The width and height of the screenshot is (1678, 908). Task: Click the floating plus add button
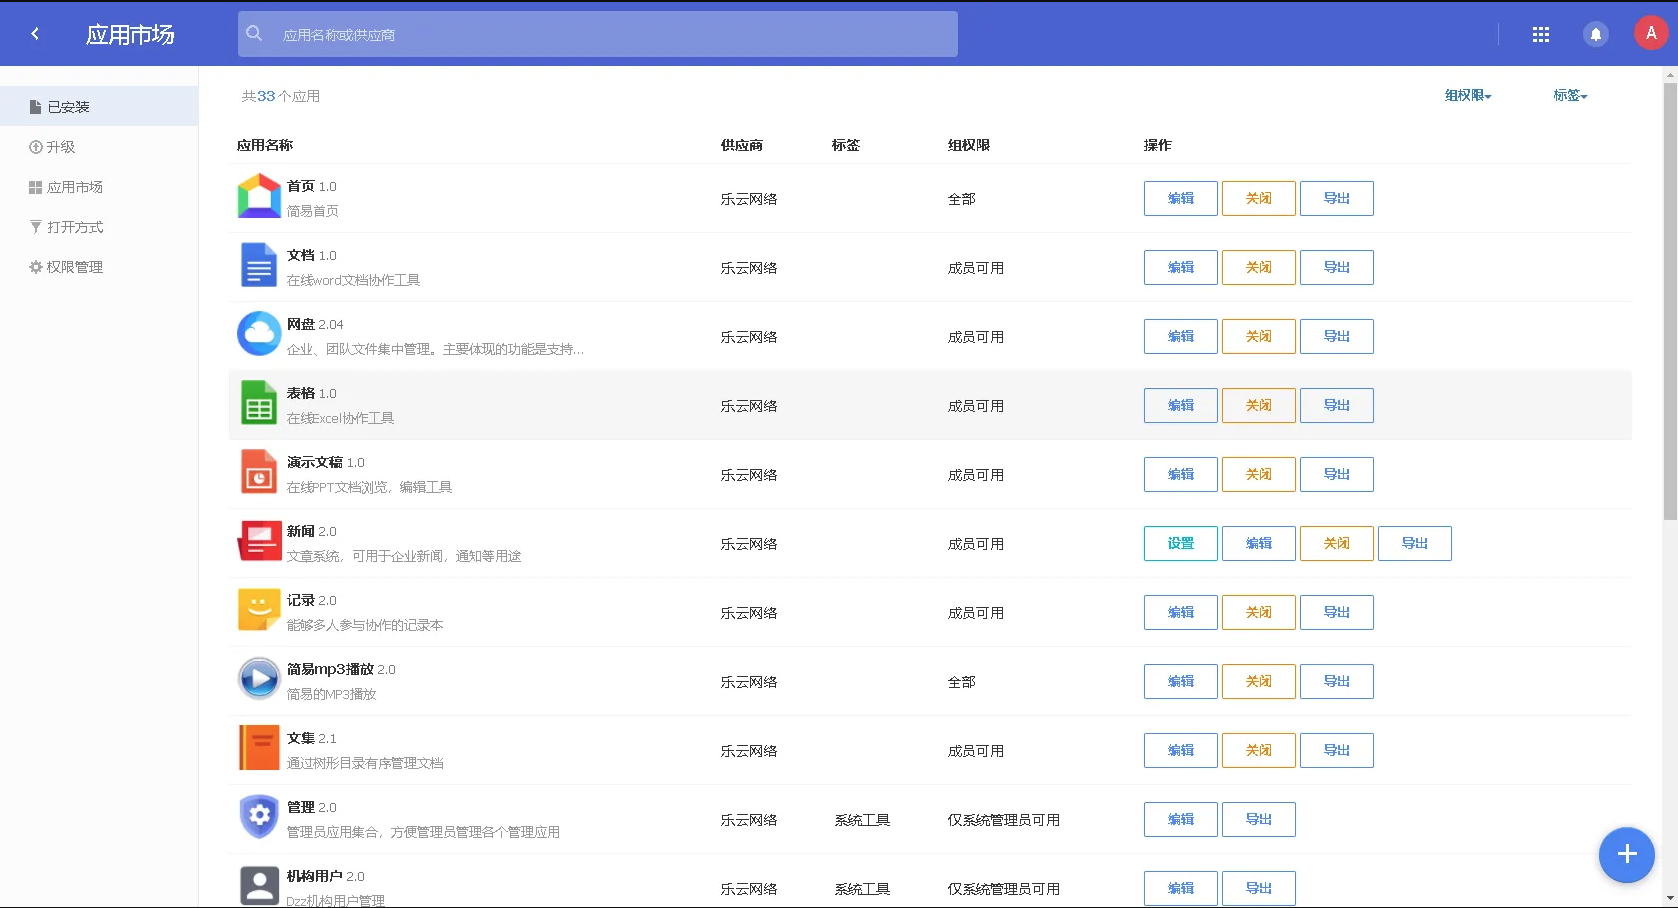(1627, 855)
